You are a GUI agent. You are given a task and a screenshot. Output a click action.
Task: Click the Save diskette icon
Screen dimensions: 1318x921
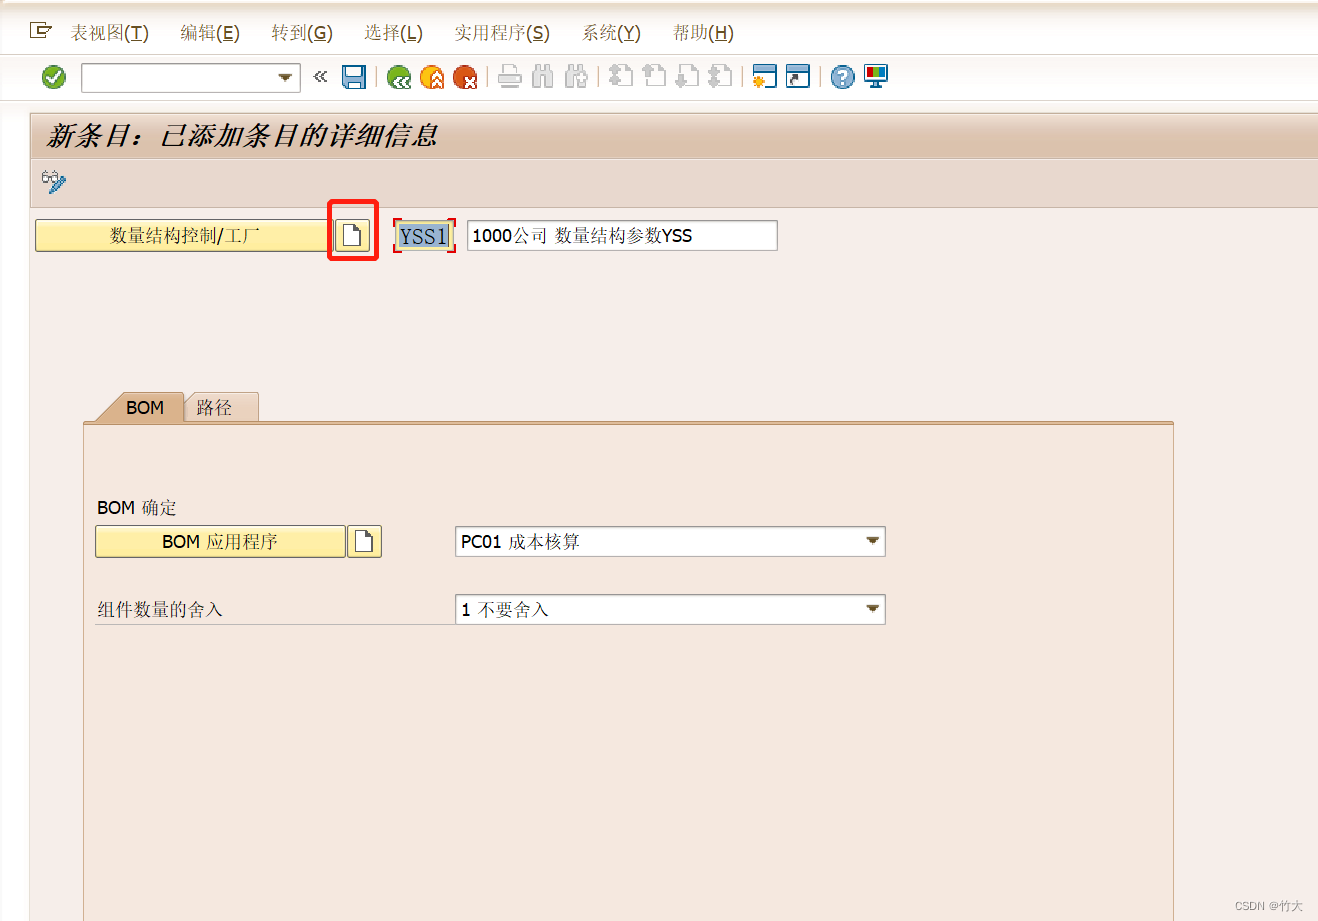(354, 77)
